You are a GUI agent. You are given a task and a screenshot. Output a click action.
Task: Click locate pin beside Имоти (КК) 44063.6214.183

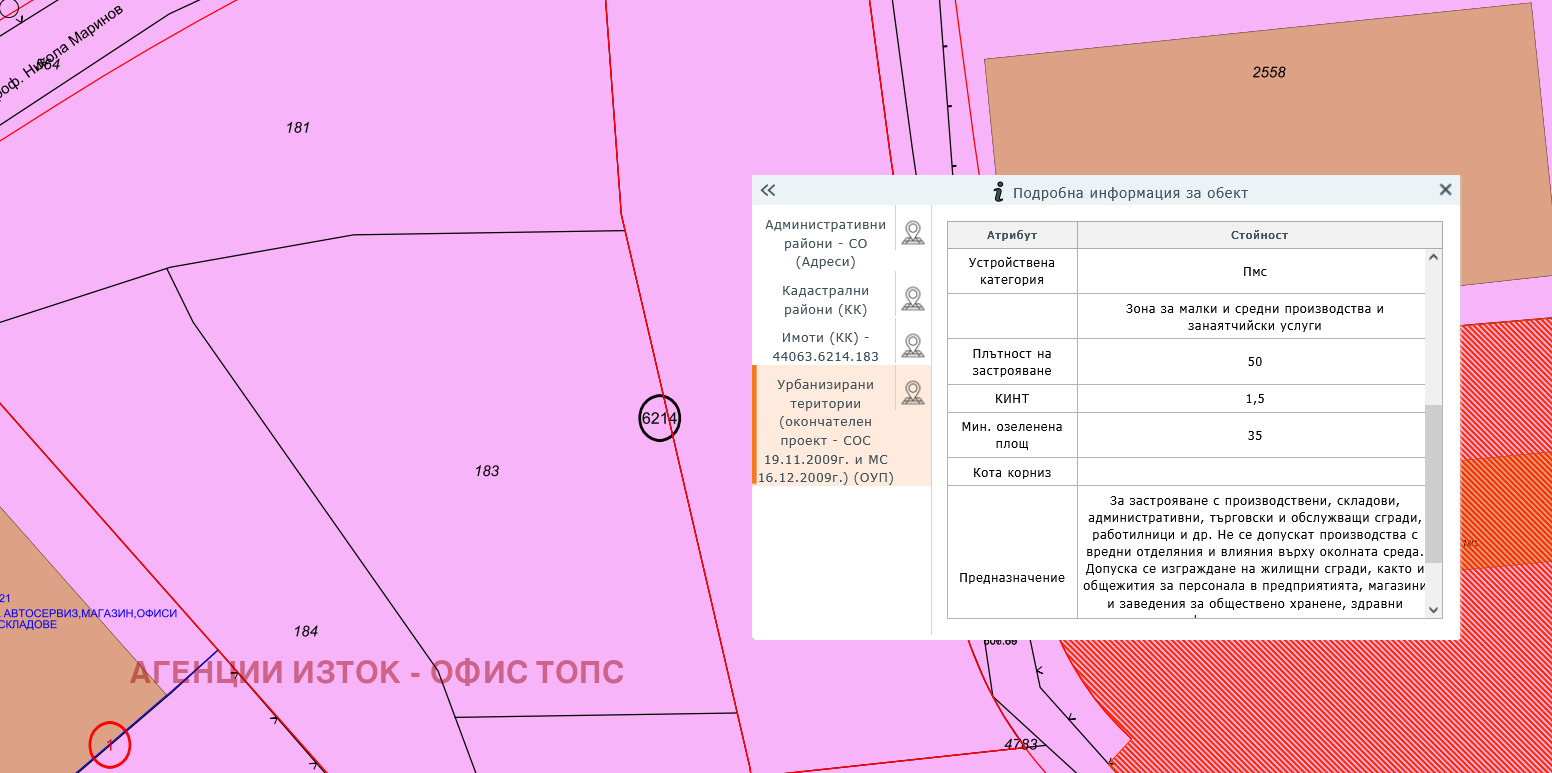912,346
